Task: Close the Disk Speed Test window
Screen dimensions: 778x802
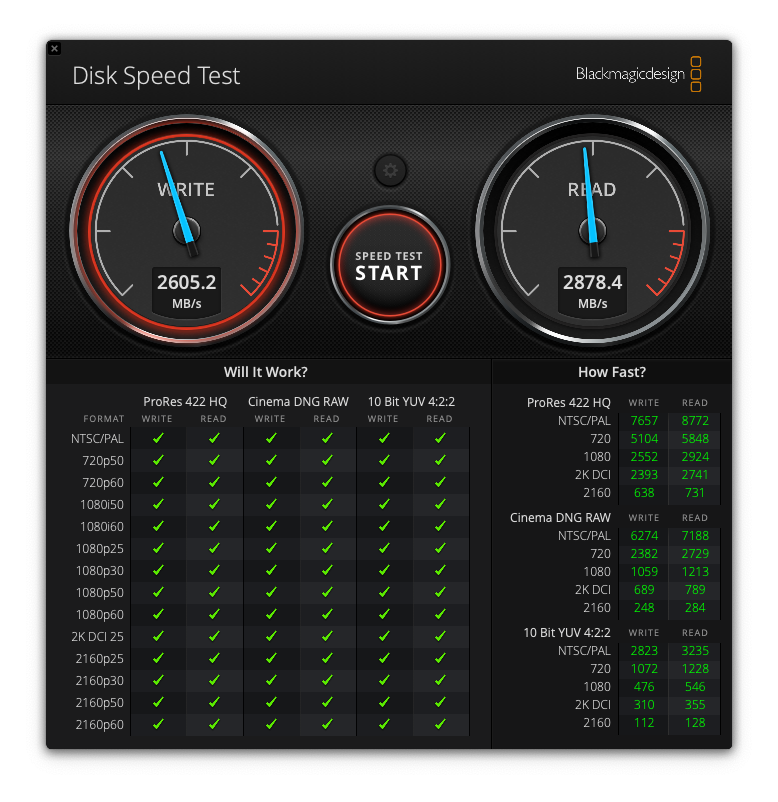Action: coord(54,49)
